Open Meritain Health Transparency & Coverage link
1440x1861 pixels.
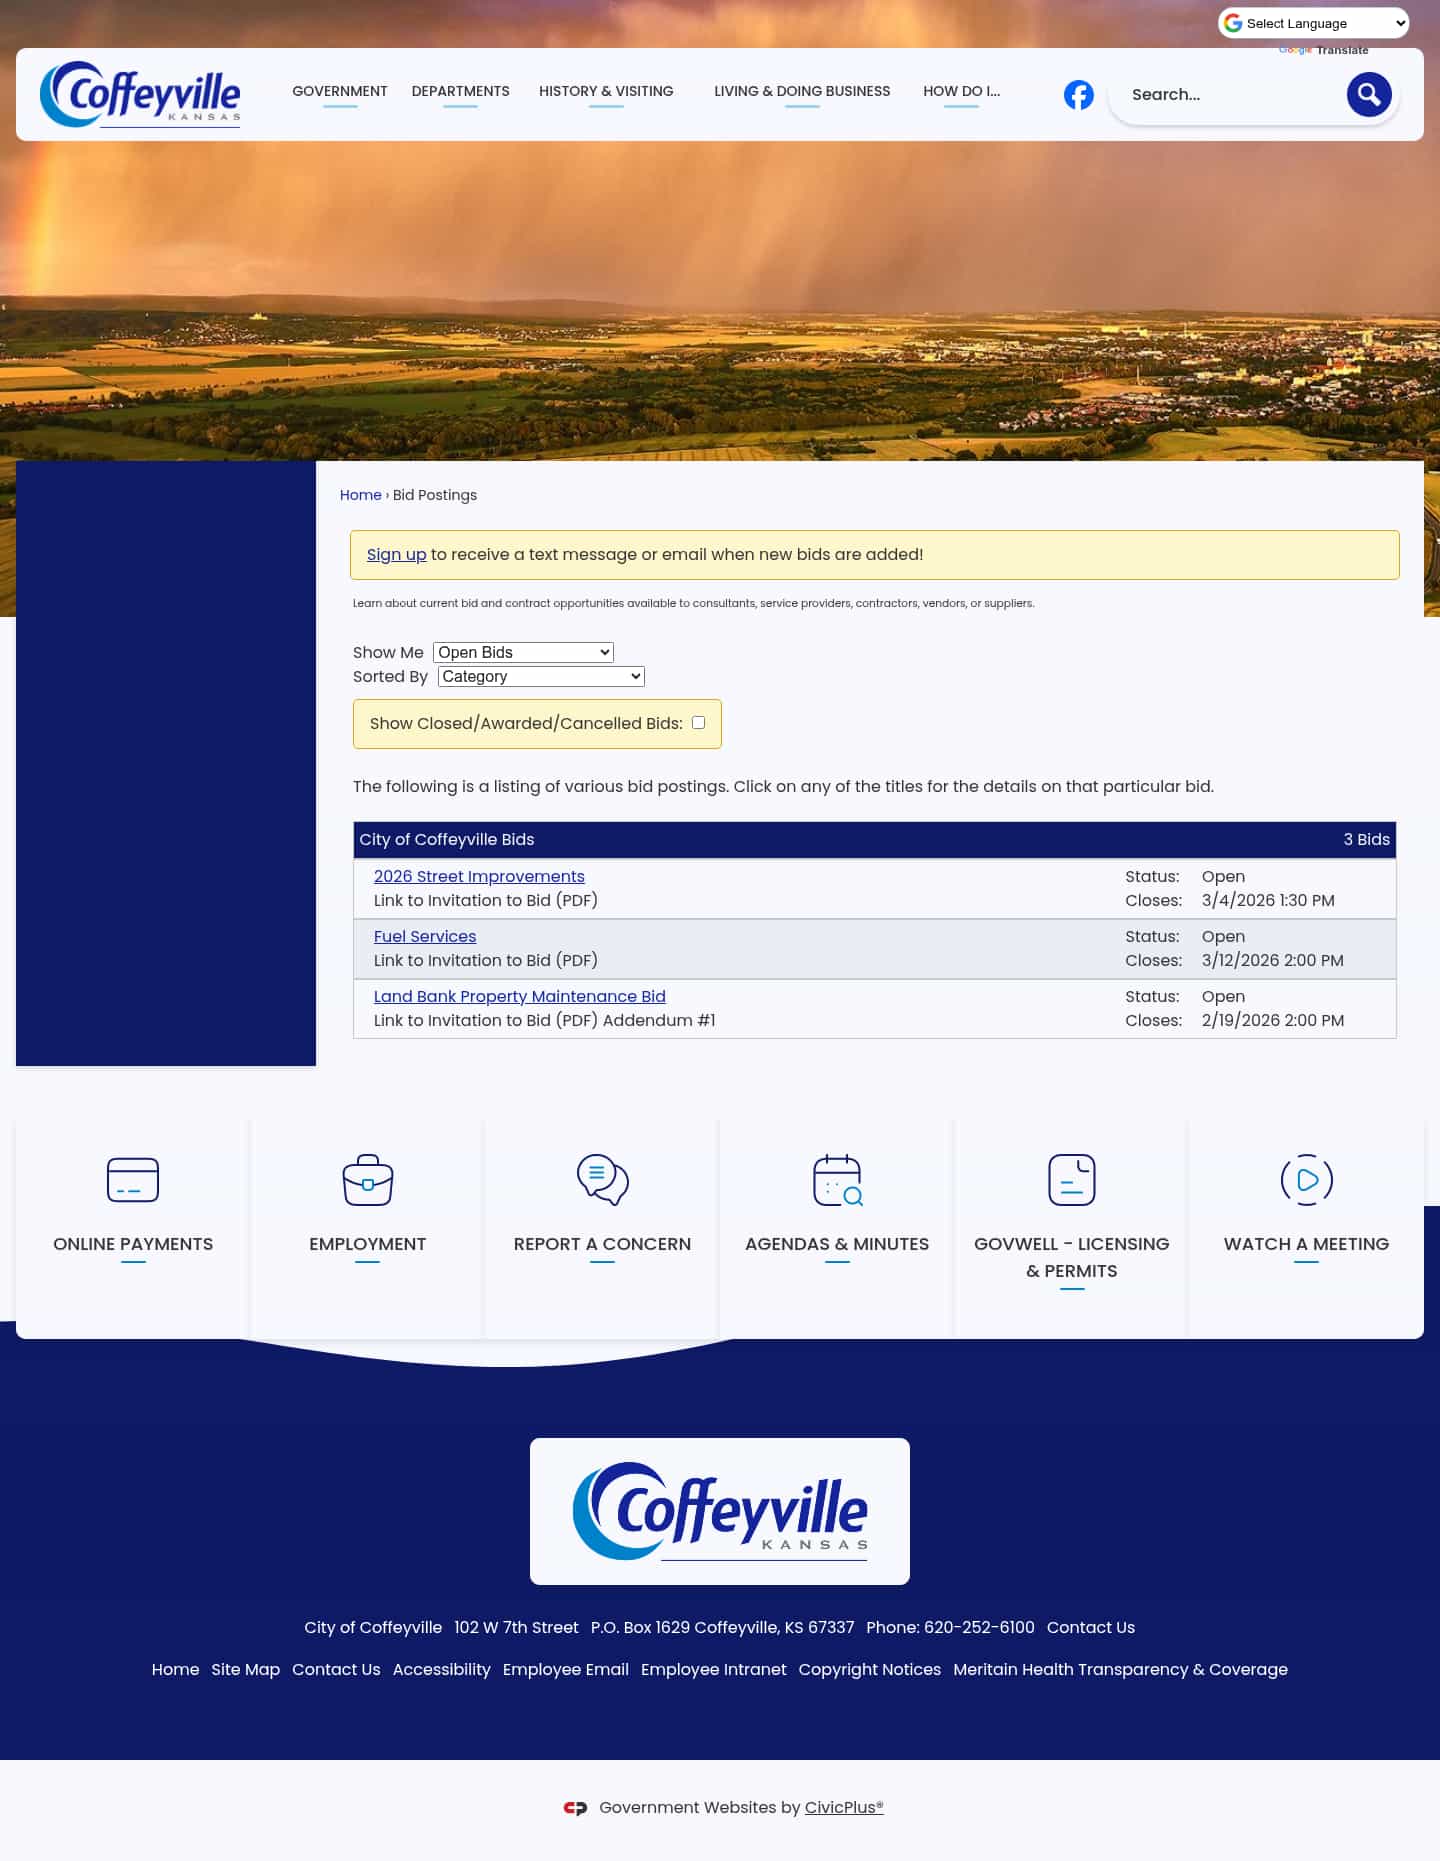(x=1121, y=1669)
